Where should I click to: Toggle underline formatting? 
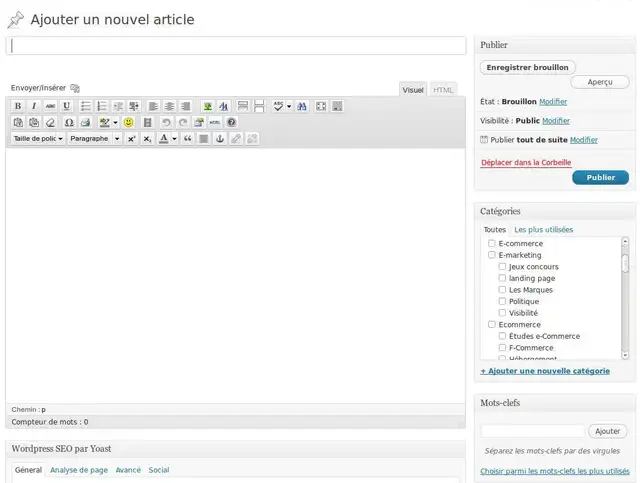pyautogui.click(x=67, y=107)
